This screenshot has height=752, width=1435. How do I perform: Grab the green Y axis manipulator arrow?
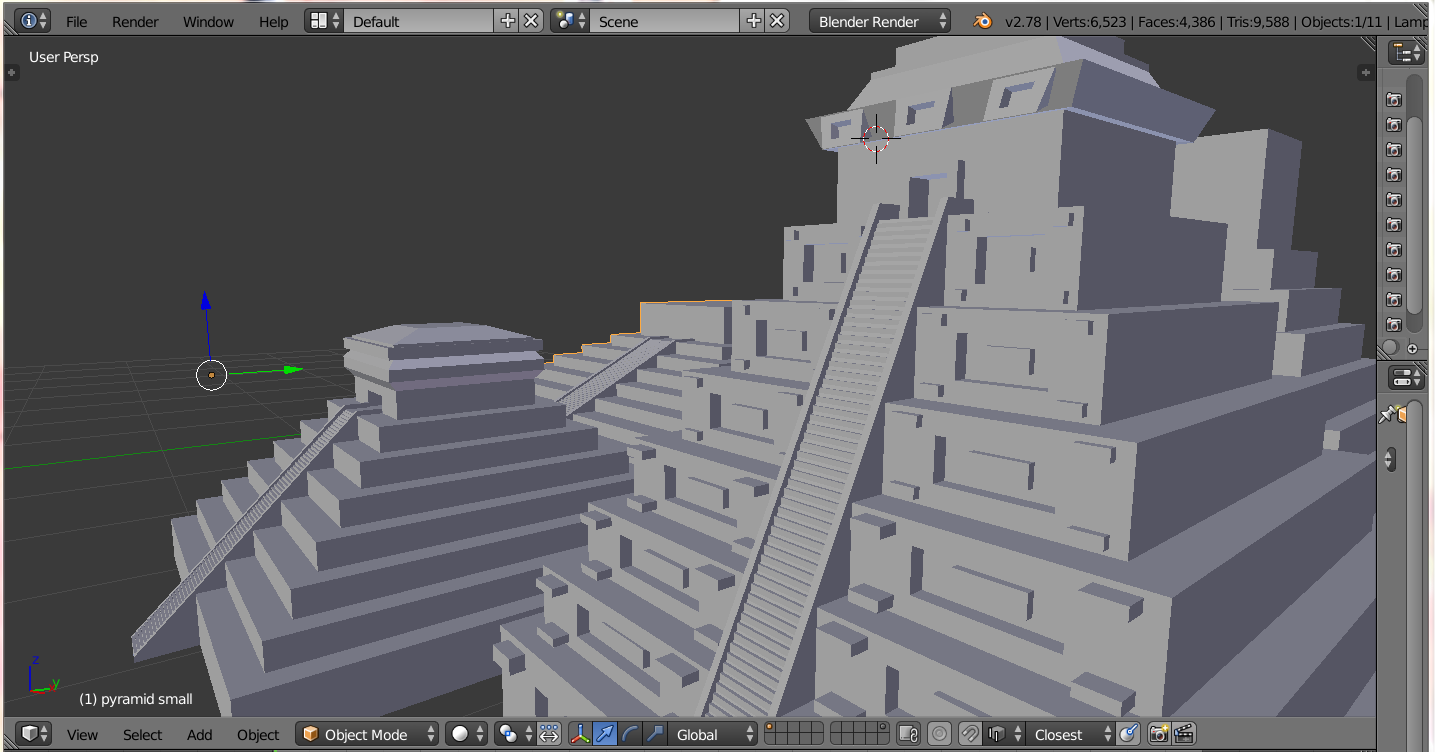pyautogui.click(x=291, y=370)
